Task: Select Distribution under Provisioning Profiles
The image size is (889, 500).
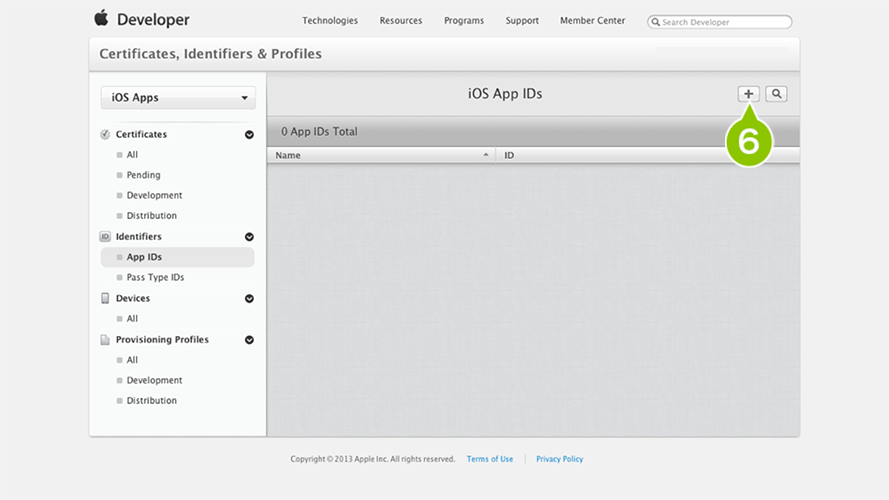Action: (151, 401)
